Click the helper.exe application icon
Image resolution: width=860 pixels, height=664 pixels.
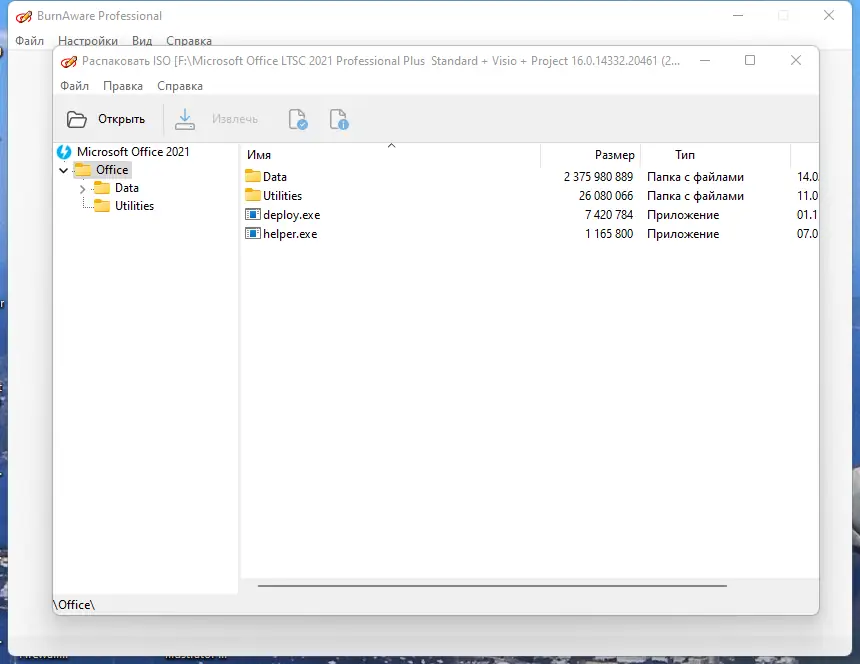(252, 234)
